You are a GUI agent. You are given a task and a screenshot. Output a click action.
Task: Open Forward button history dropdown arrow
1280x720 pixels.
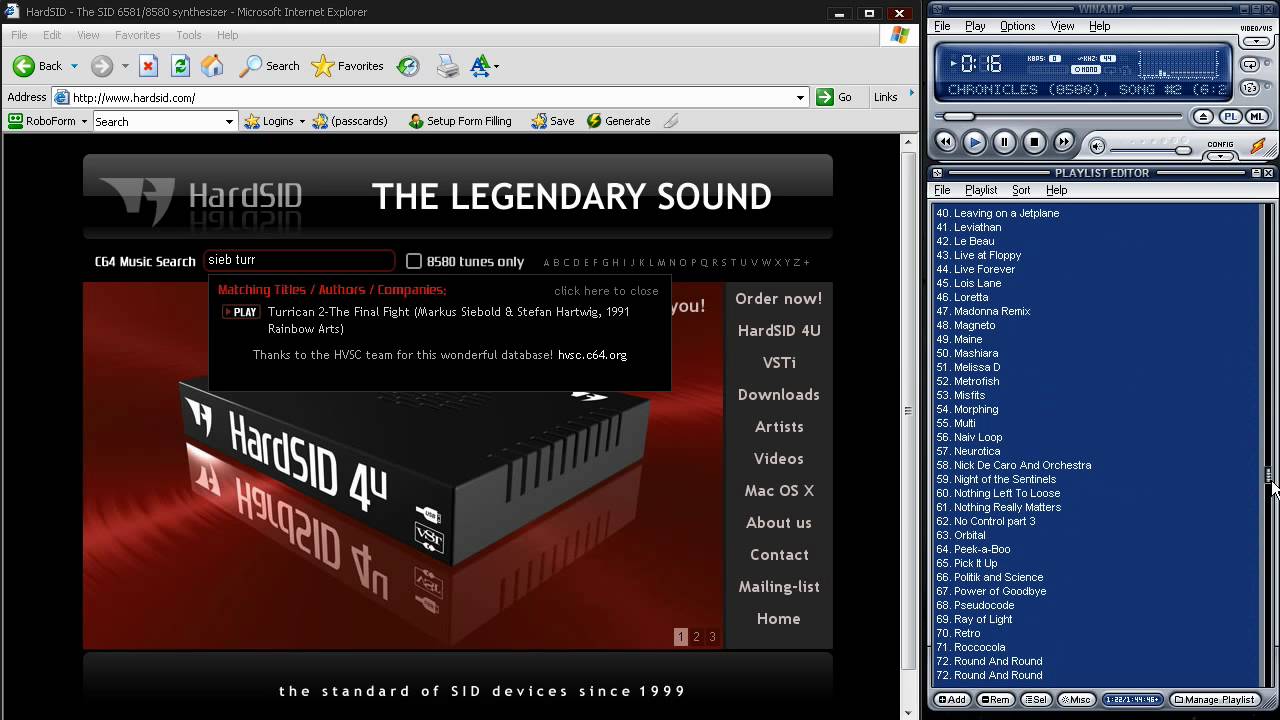click(125, 66)
